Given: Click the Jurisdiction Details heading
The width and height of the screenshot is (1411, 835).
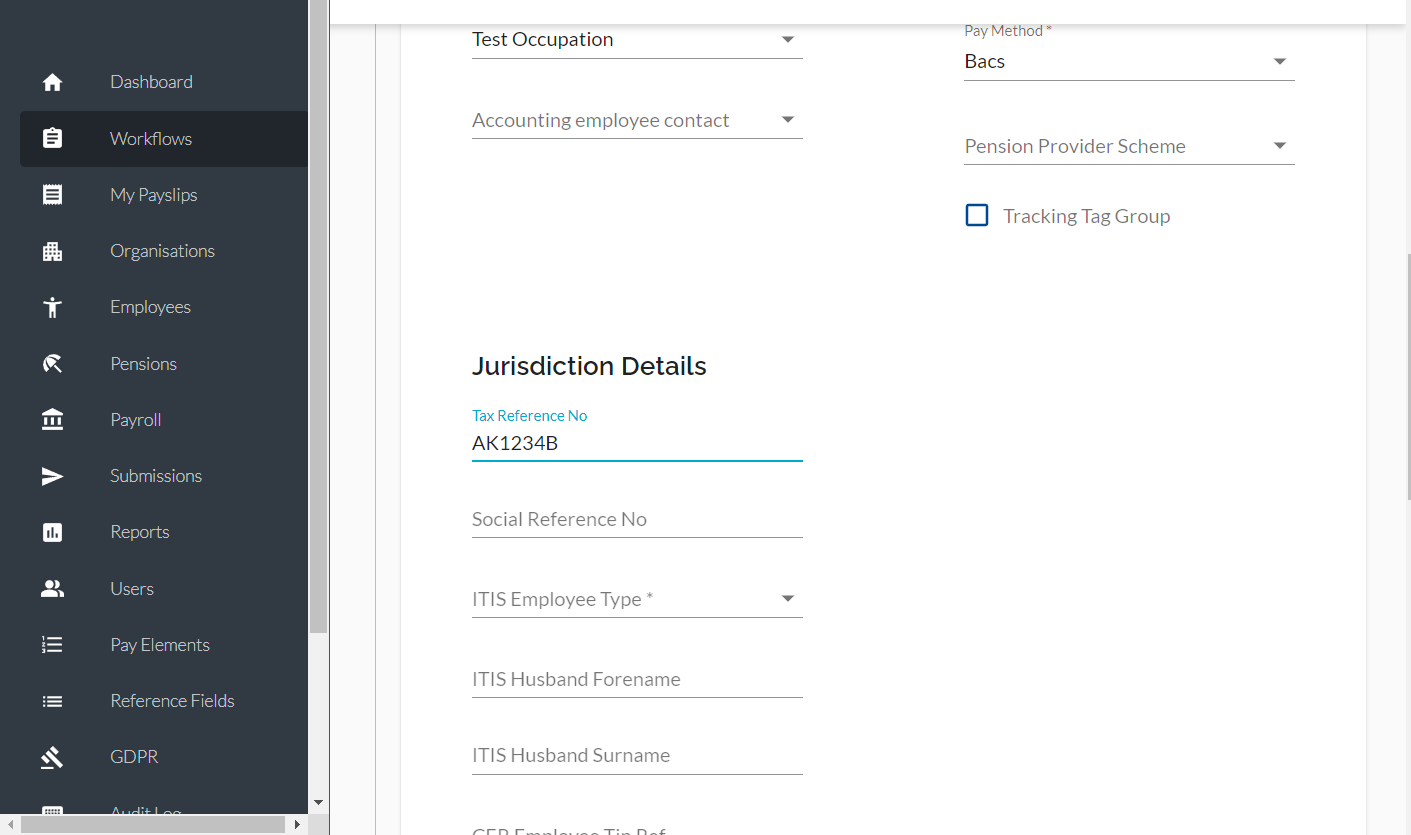Looking at the screenshot, I should (x=589, y=366).
